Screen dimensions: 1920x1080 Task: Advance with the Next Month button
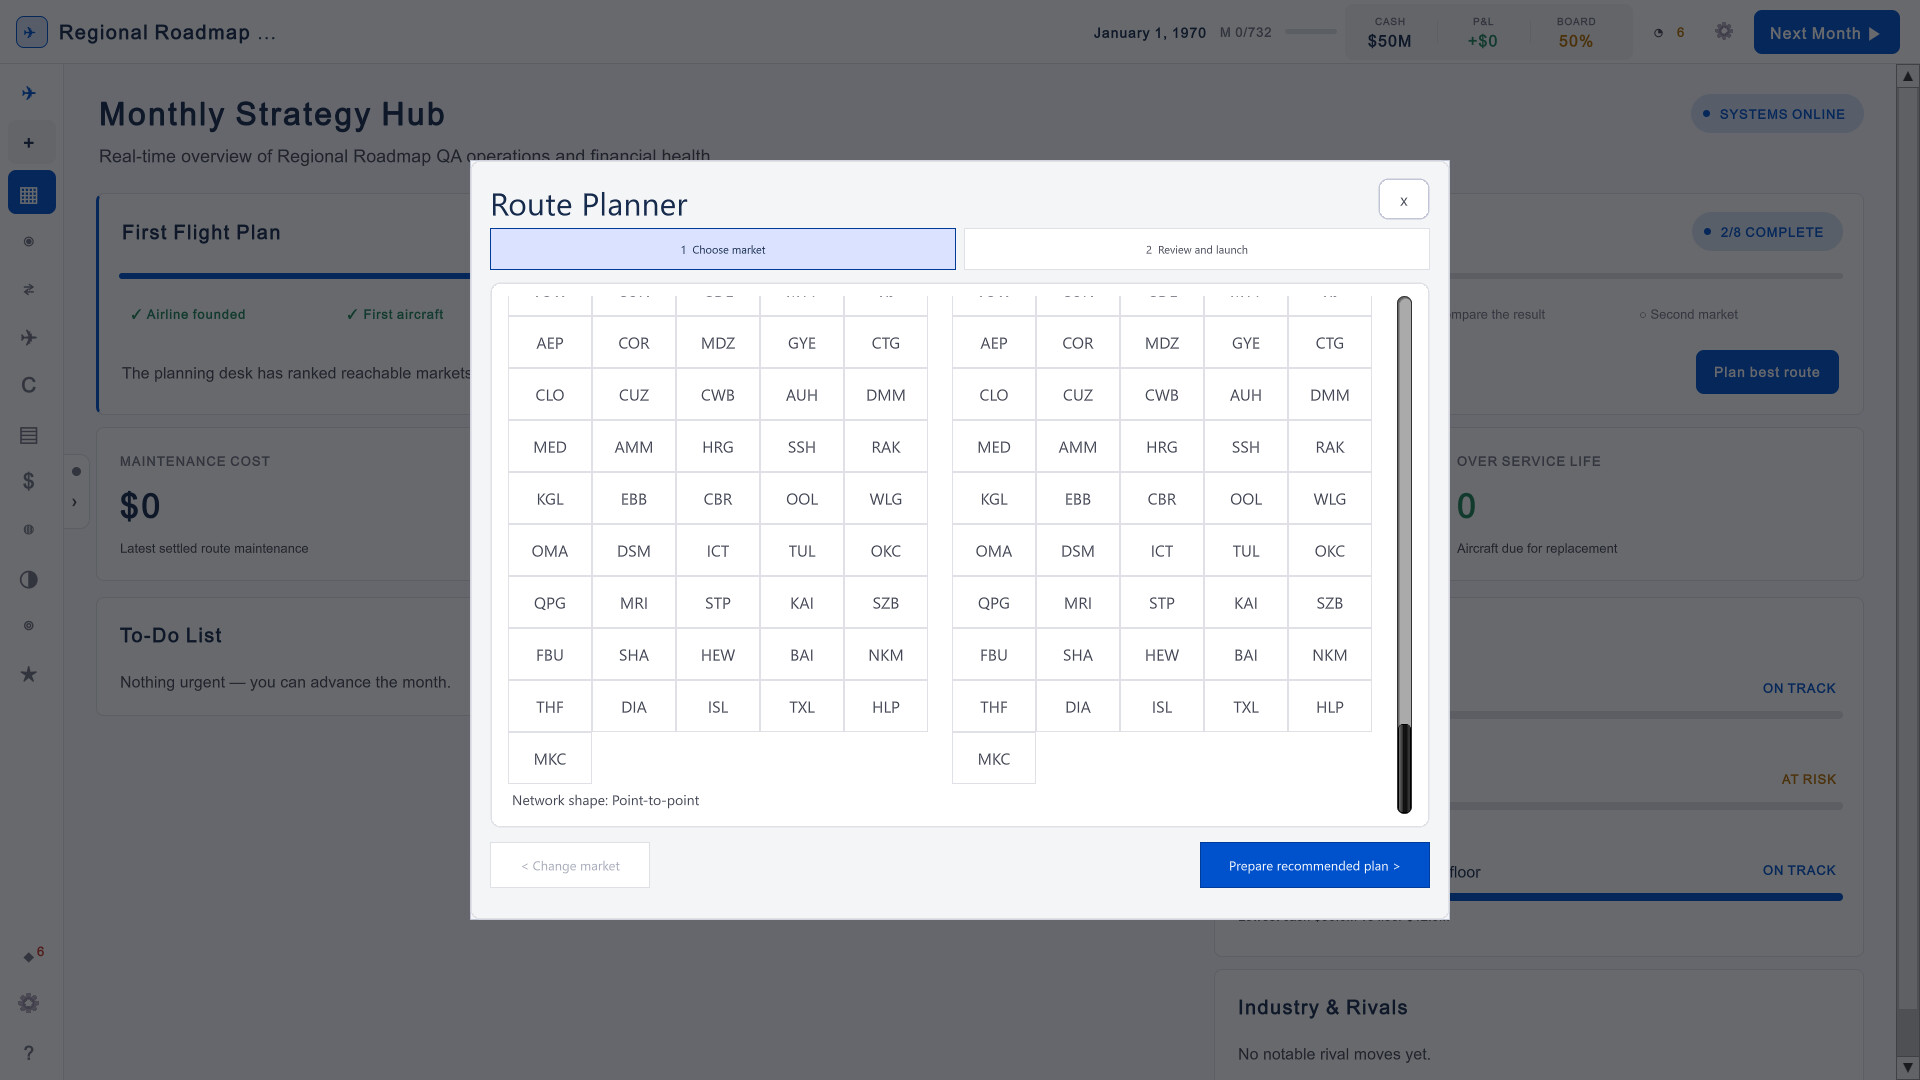coord(1826,32)
